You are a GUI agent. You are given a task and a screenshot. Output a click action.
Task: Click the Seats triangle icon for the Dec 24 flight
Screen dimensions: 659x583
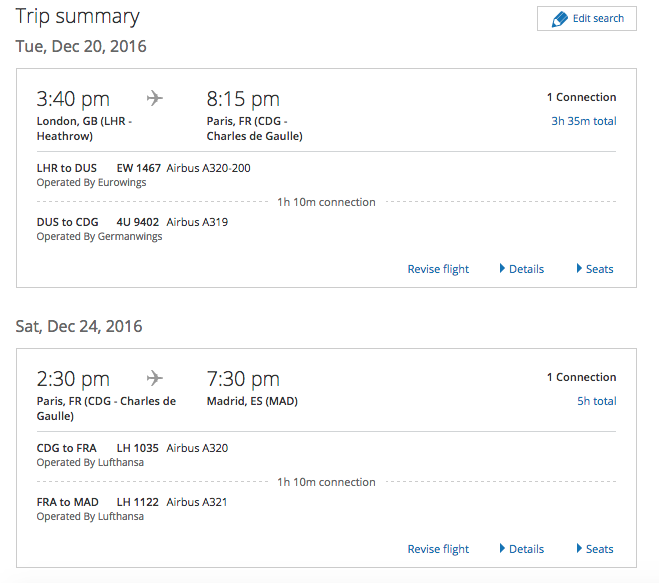(579, 548)
